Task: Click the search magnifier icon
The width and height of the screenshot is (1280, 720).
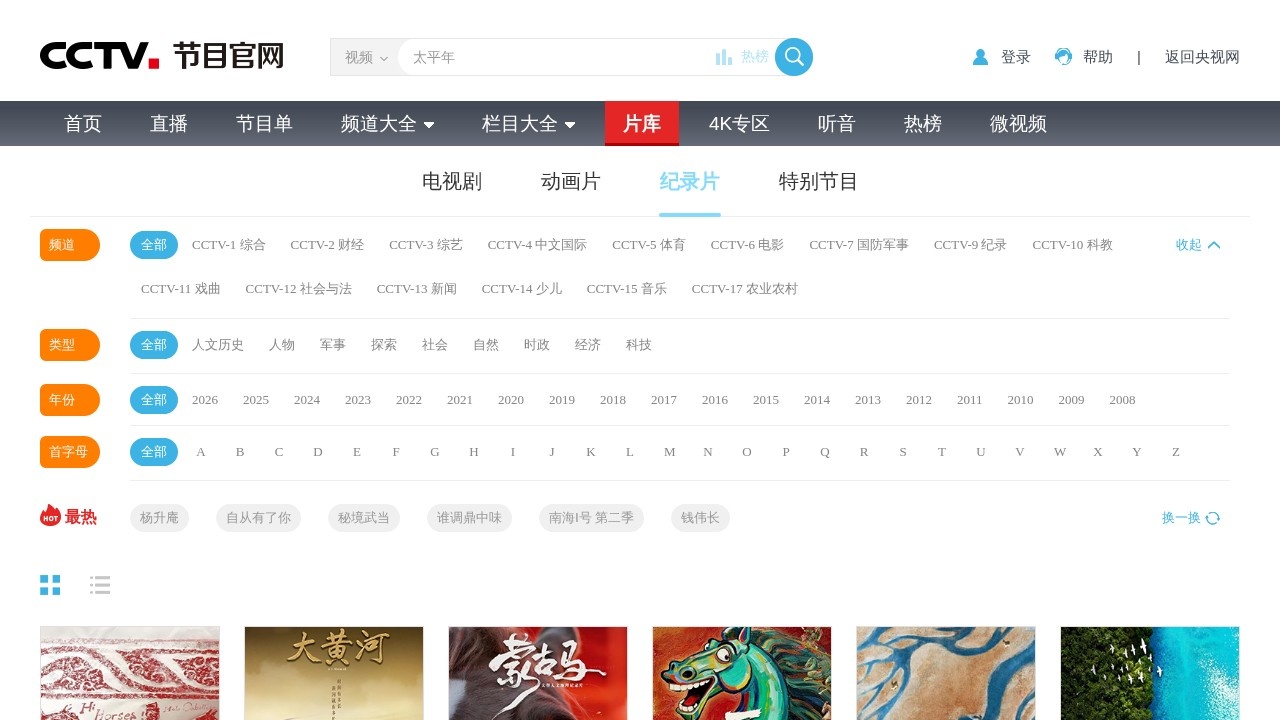Action: [x=793, y=57]
